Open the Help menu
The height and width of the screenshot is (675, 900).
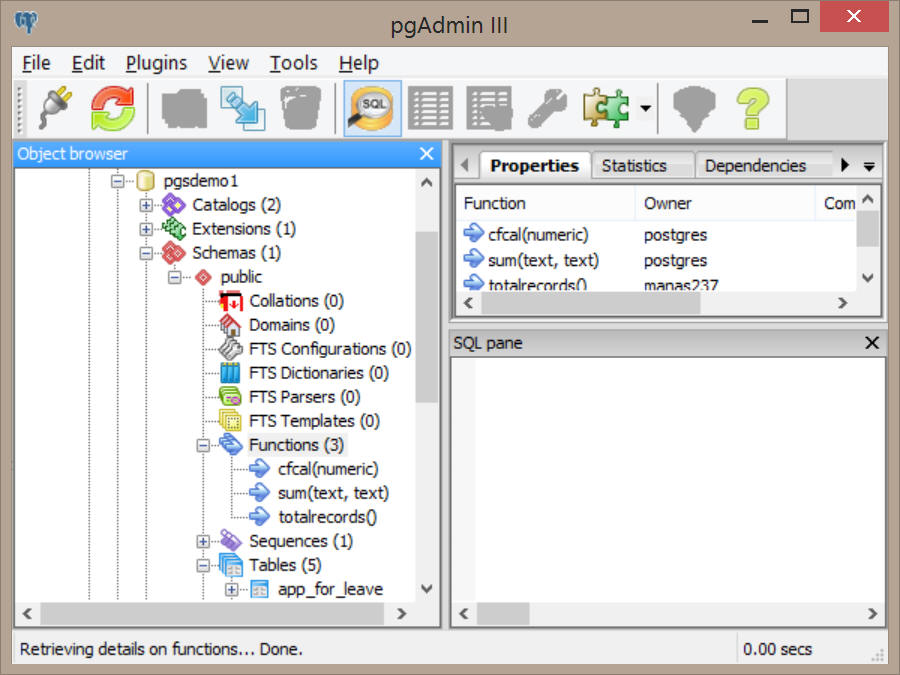tap(359, 63)
